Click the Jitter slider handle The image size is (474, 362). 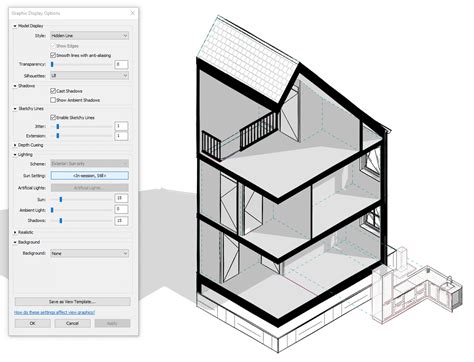pos(58,126)
